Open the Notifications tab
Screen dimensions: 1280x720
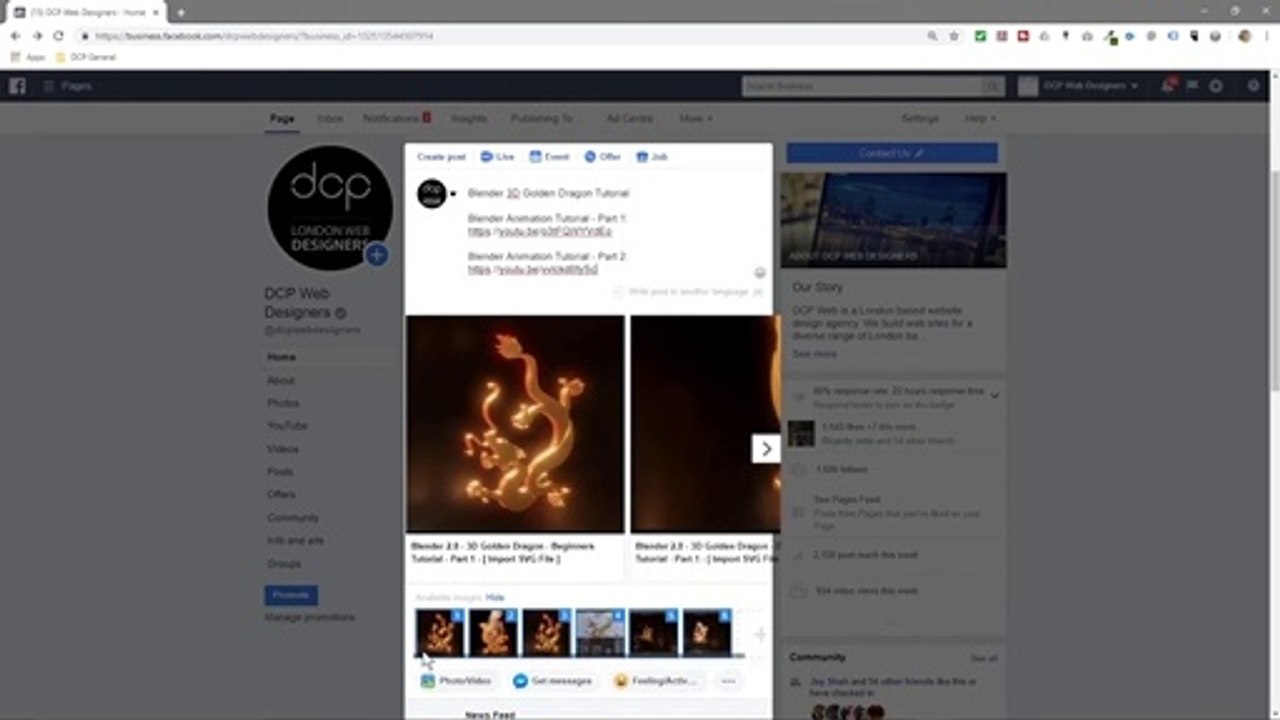coord(396,118)
